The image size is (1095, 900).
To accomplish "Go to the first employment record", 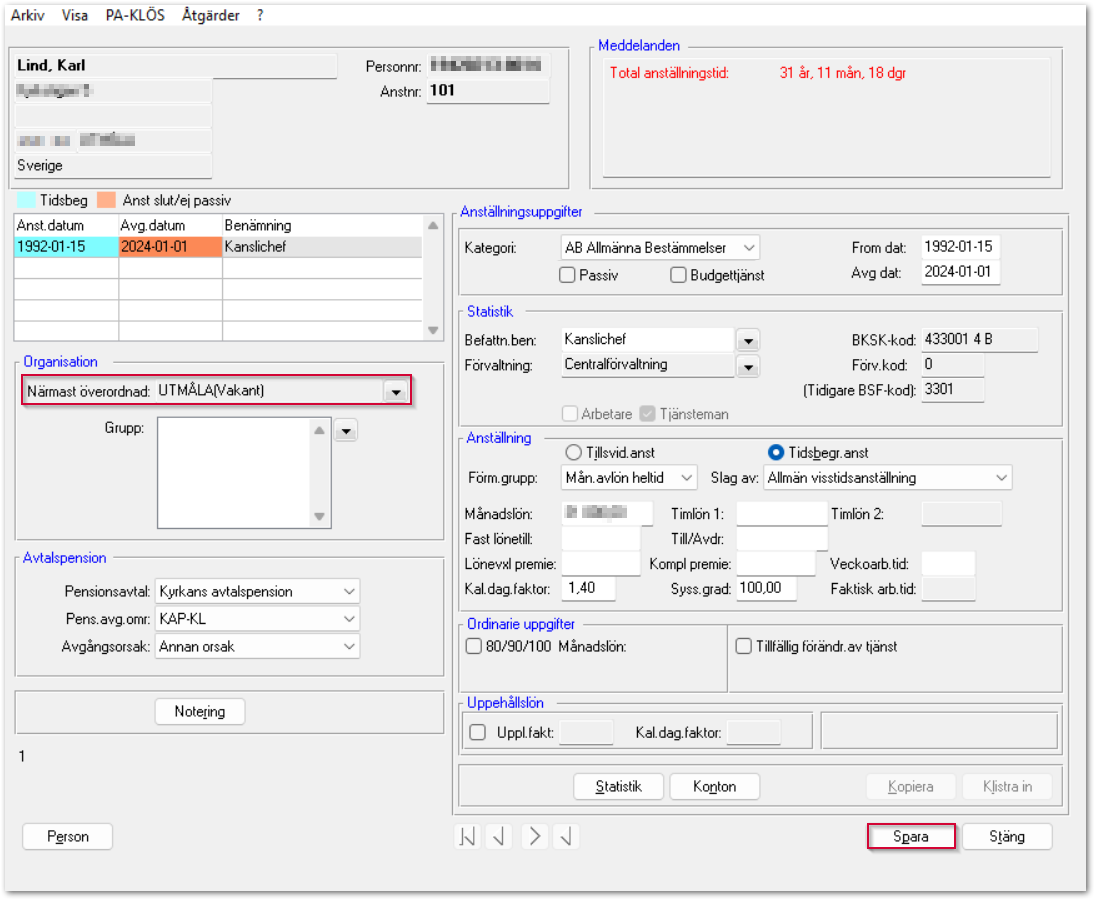I will (x=468, y=836).
